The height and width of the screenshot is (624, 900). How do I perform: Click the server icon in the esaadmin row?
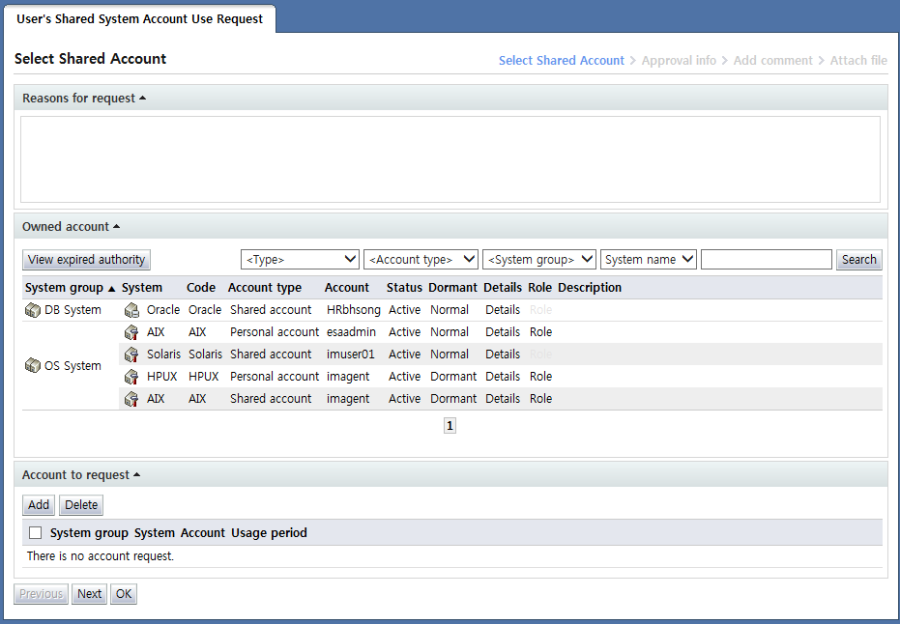[131, 332]
